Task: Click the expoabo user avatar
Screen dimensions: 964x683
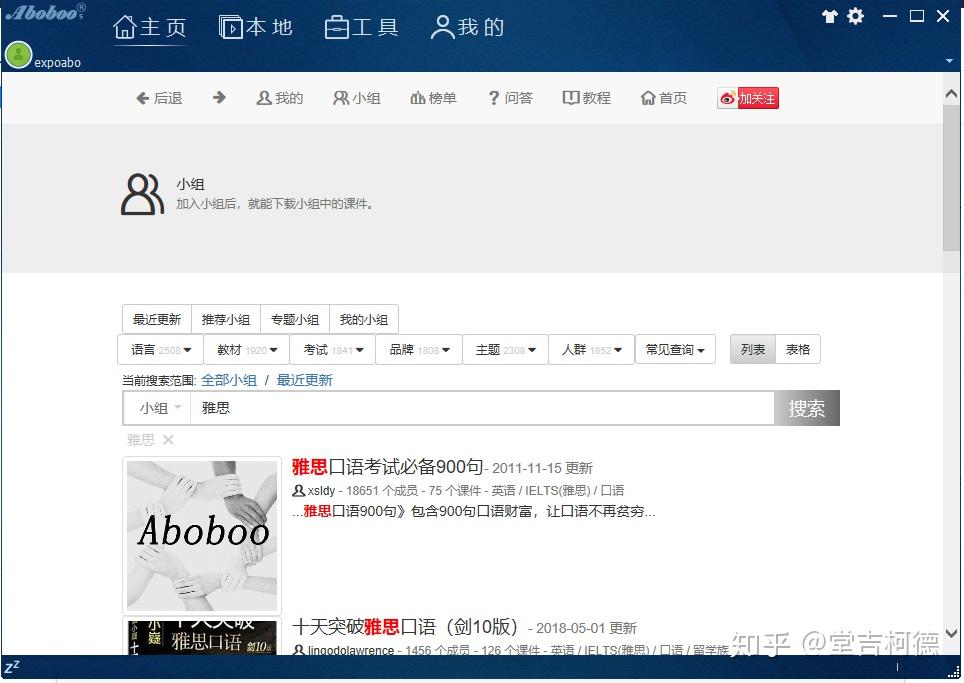Action: coord(18,55)
